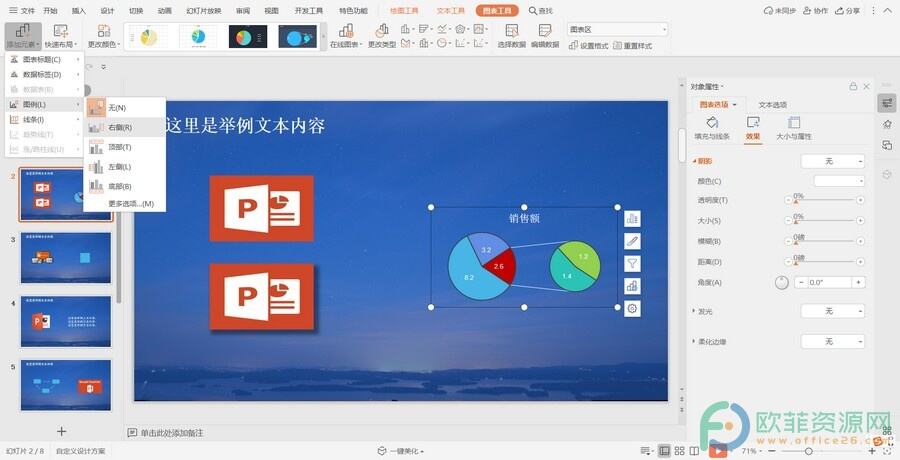
Task: Select legend Bottom (底部) option
Action: pyautogui.click(x=125, y=186)
